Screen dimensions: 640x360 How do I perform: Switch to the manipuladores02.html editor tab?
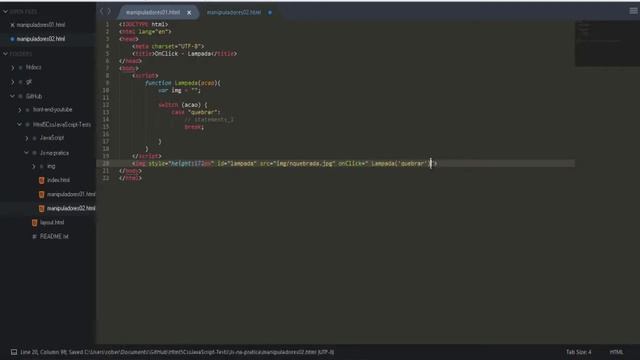pyautogui.click(x=233, y=13)
